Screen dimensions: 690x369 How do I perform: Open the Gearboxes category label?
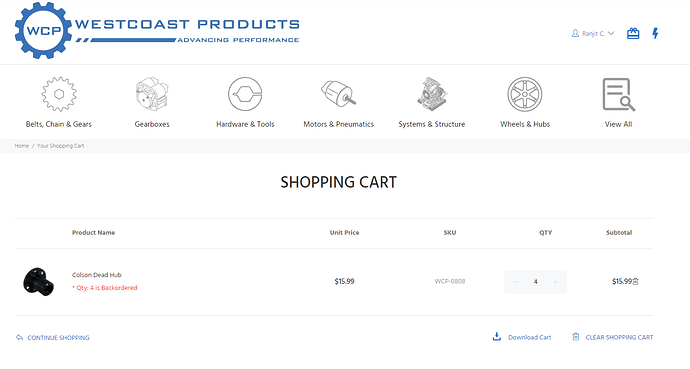(152, 124)
